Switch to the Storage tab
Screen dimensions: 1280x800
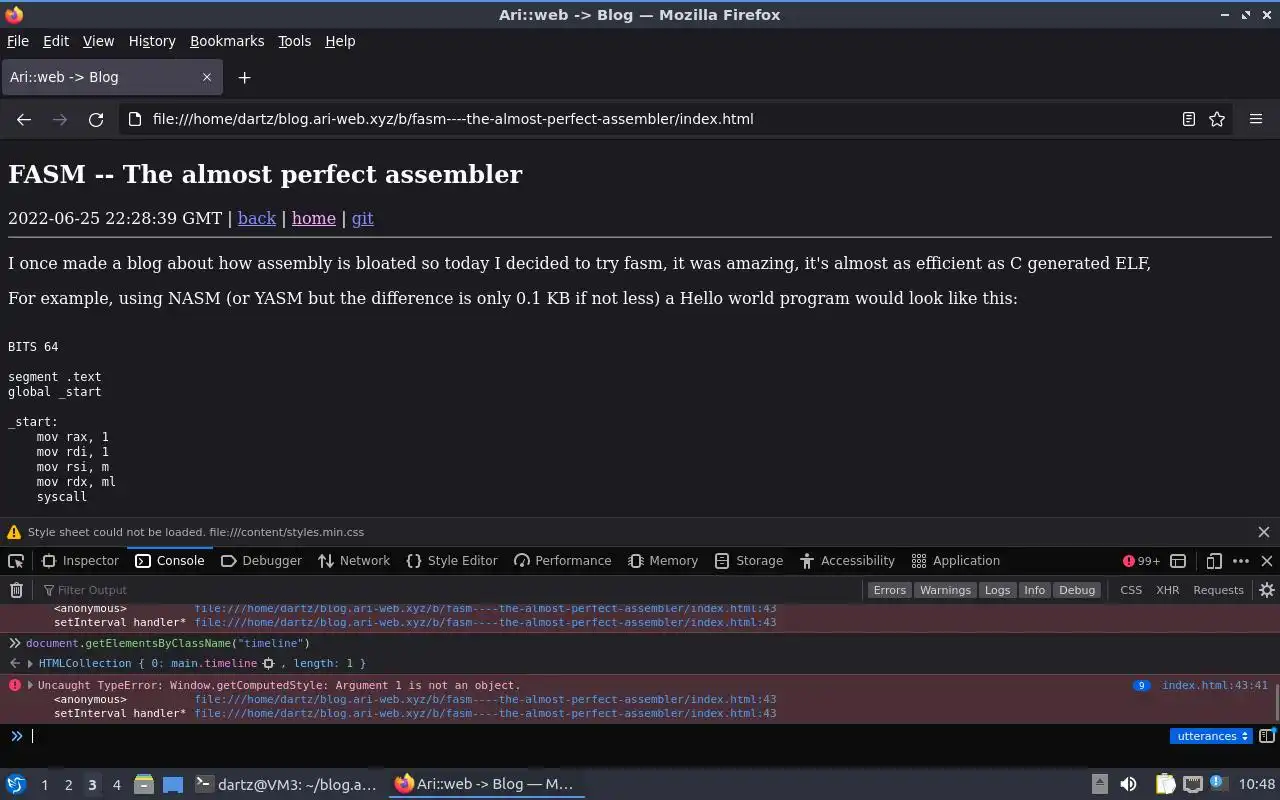click(x=749, y=561)
